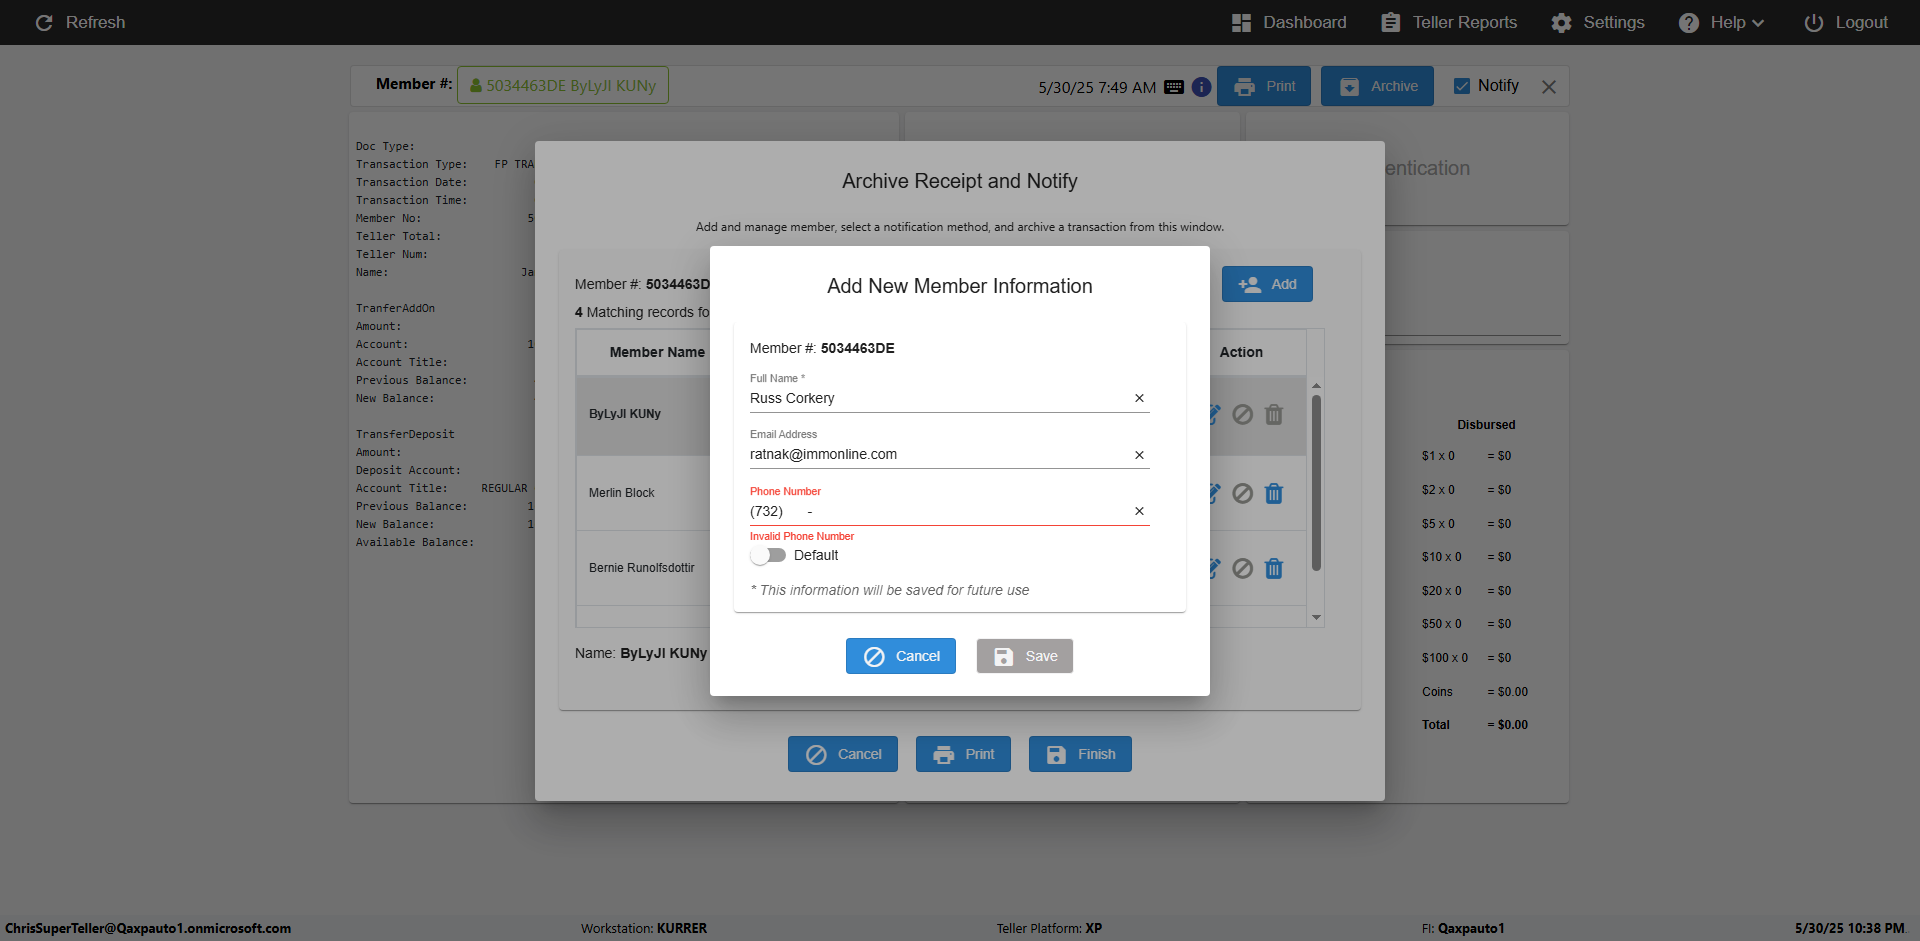Delete the Bernie Runolfsdottir record
The height and width of the screenshot is (941, 1920).
coord(1274,568)
